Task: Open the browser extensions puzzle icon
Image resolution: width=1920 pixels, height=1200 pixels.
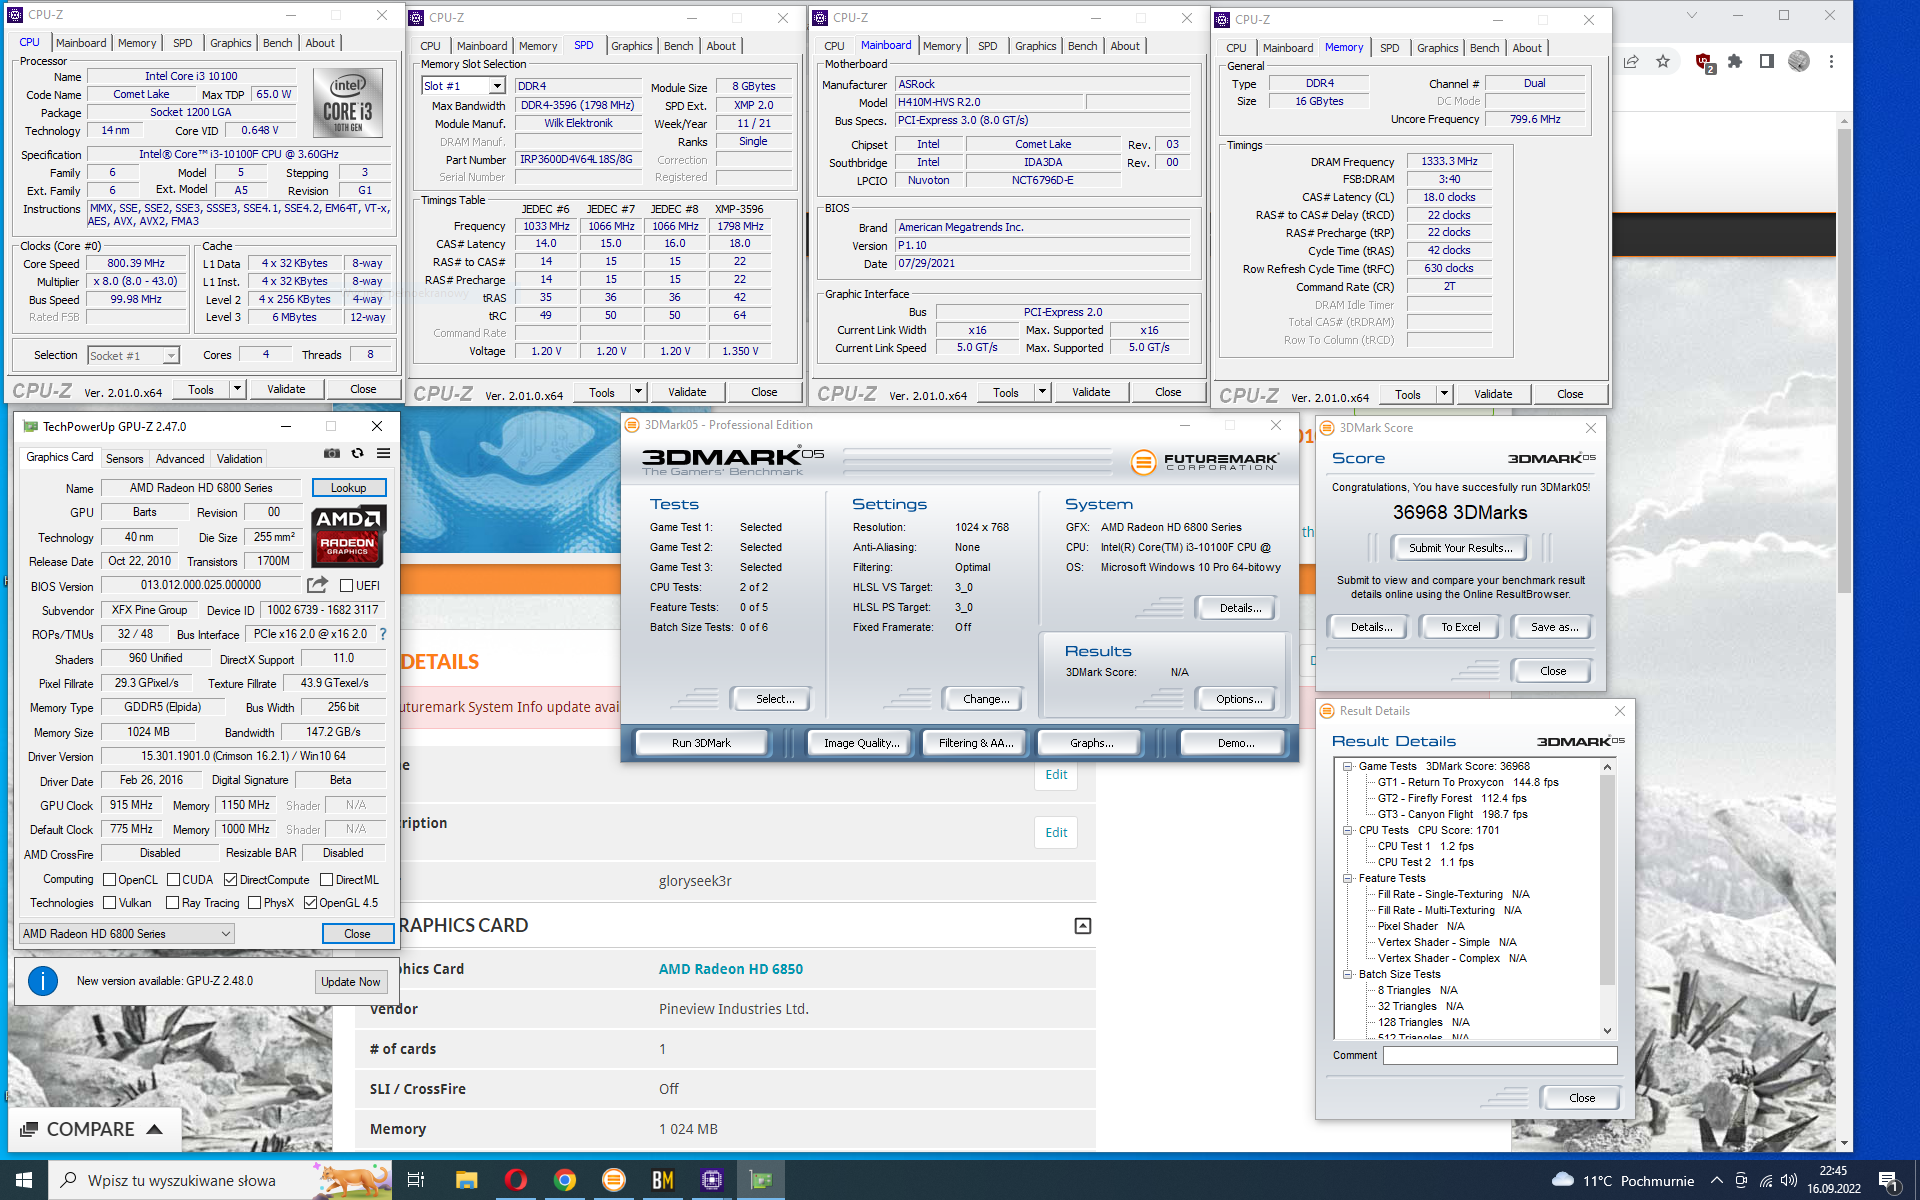Action: [1735, 62]
